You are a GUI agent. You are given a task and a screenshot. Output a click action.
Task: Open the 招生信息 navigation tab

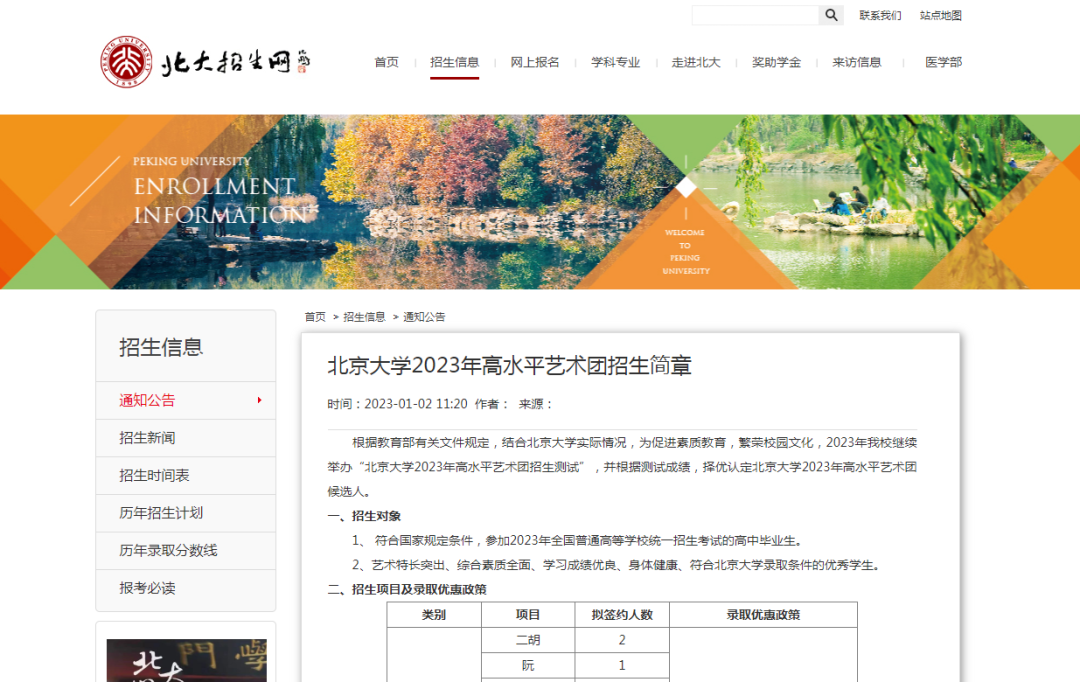pos(454,61)
